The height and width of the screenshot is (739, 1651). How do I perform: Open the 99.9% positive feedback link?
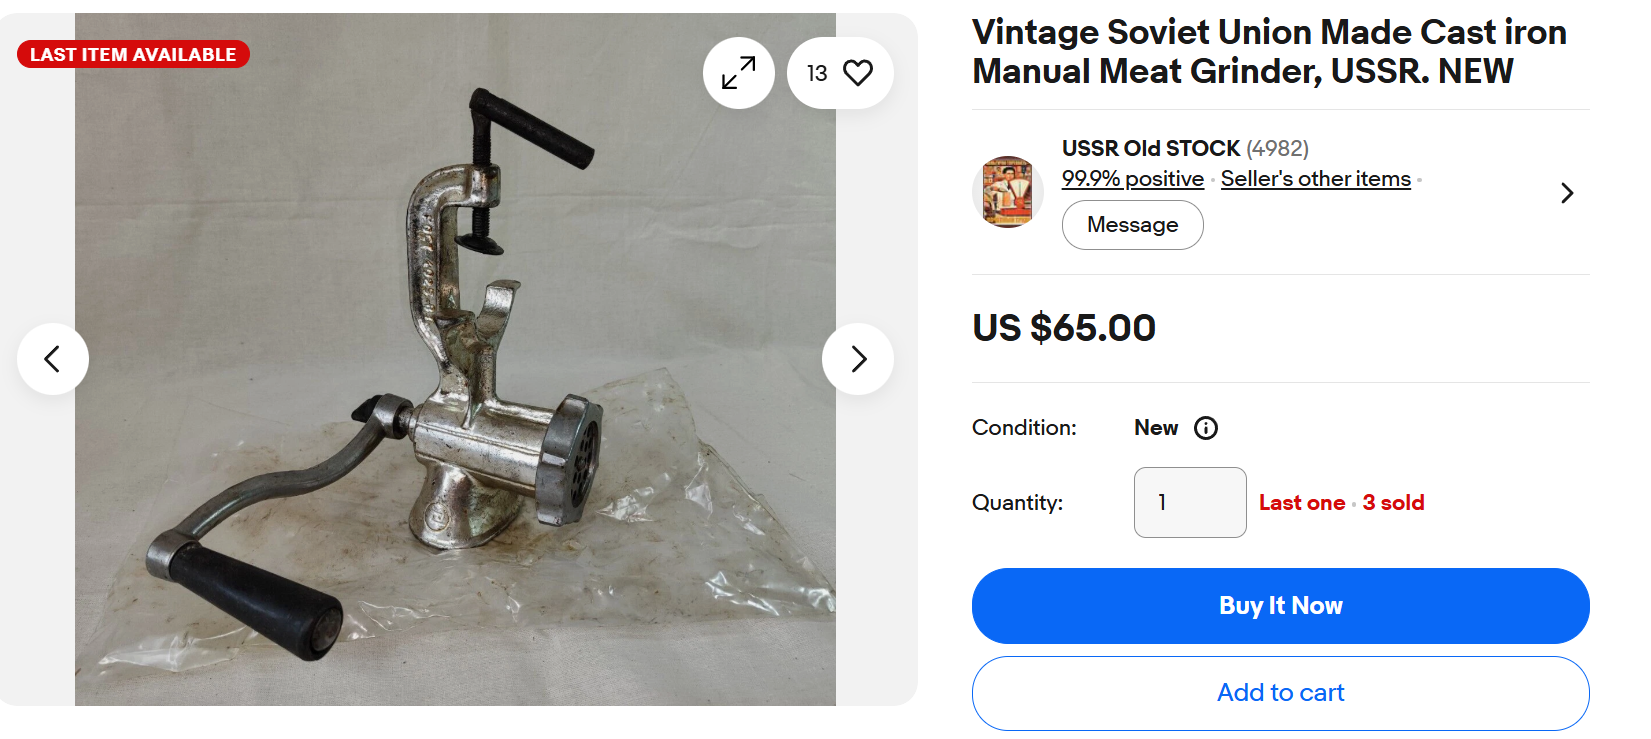point(1132,179)
